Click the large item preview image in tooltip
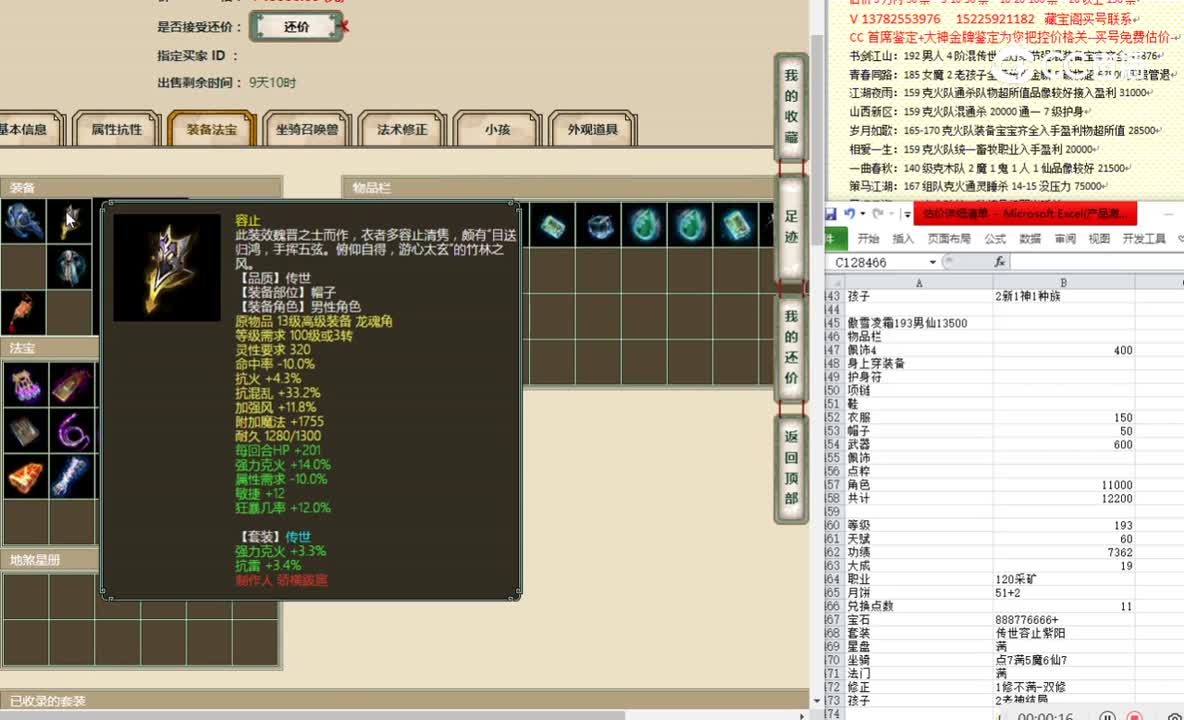 (x=167, y=268)
